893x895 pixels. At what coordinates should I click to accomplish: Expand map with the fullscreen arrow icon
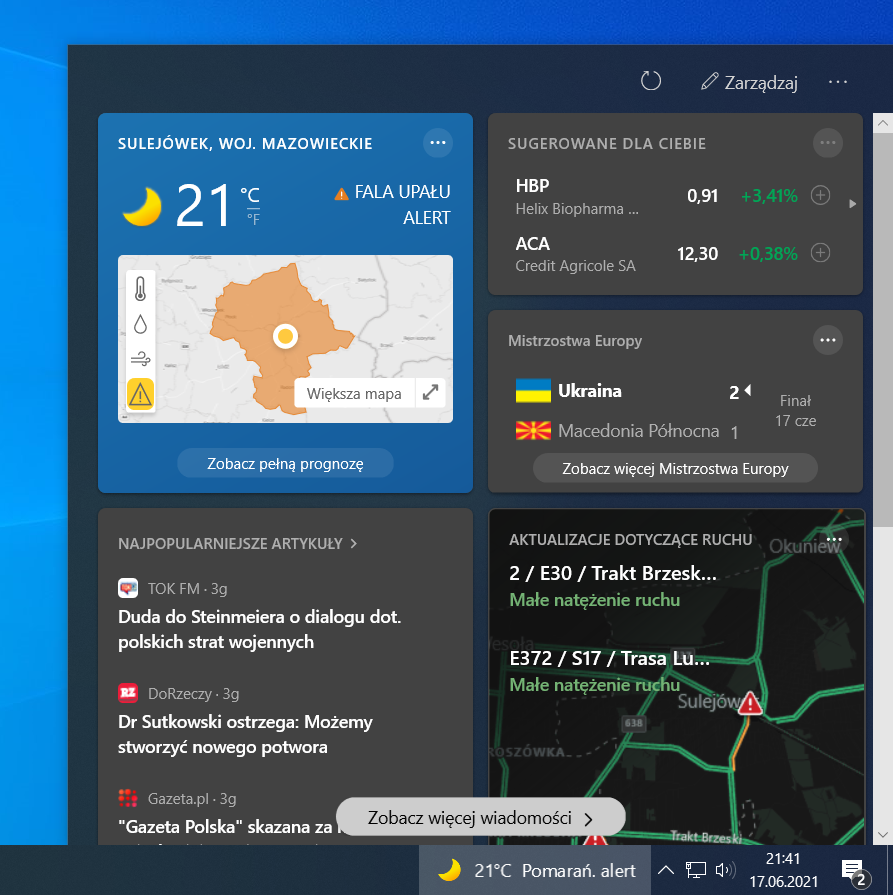431,393
